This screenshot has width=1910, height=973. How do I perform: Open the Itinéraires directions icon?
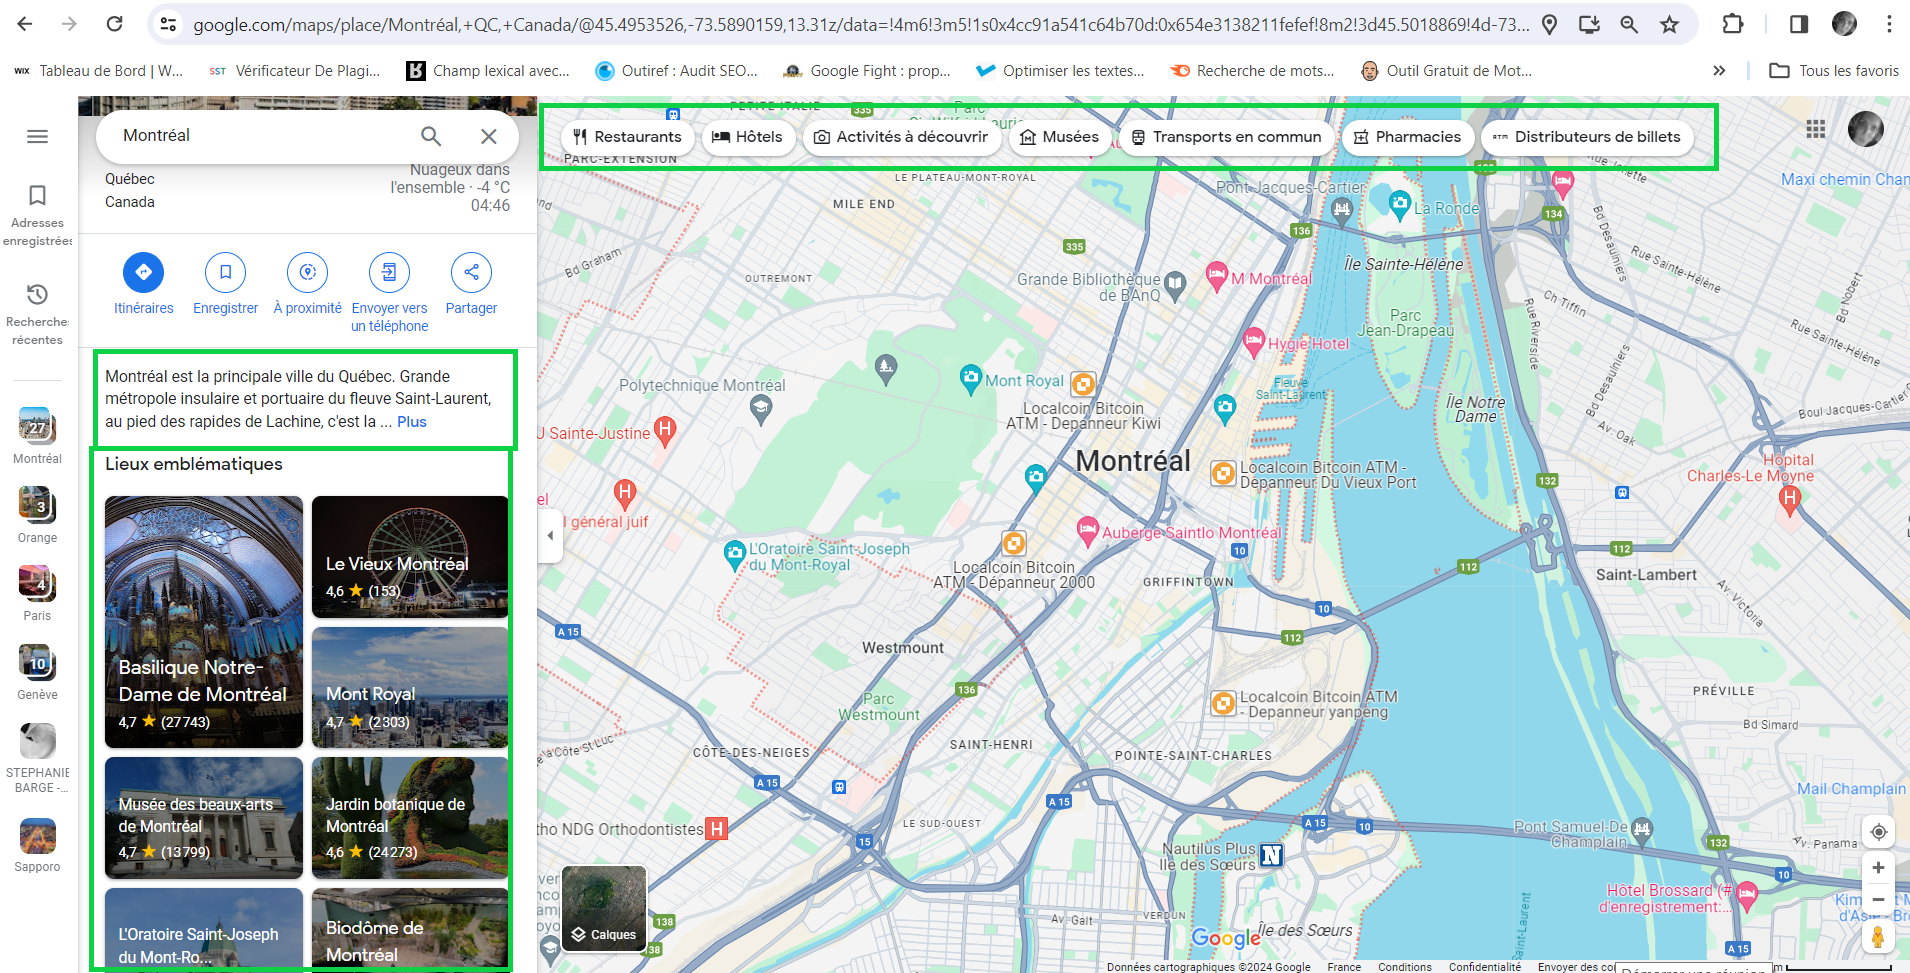click(143, 271)
